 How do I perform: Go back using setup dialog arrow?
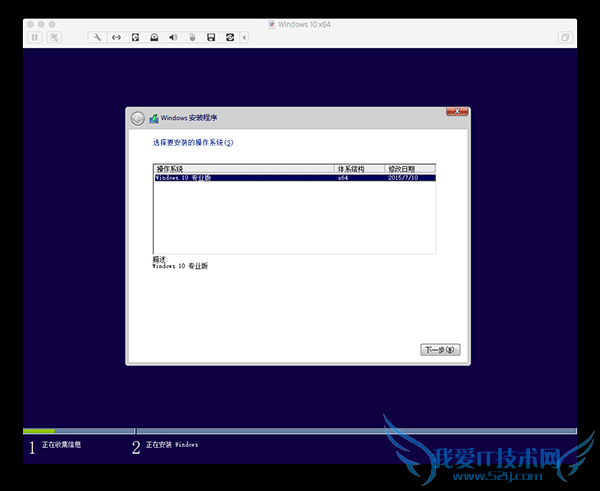(137, 118)
